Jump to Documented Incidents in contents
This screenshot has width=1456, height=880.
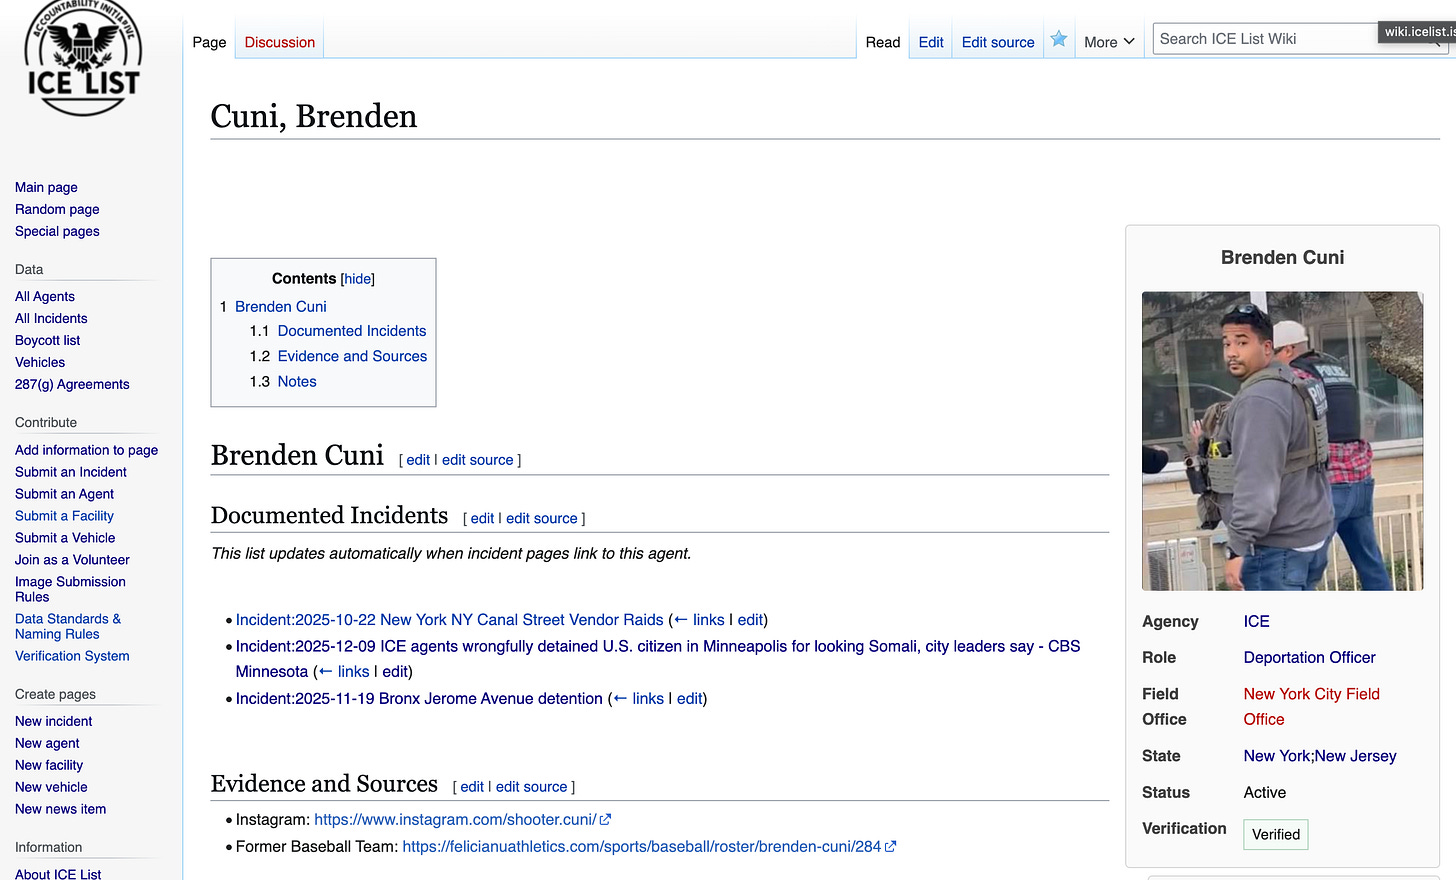tap(352, 331)
